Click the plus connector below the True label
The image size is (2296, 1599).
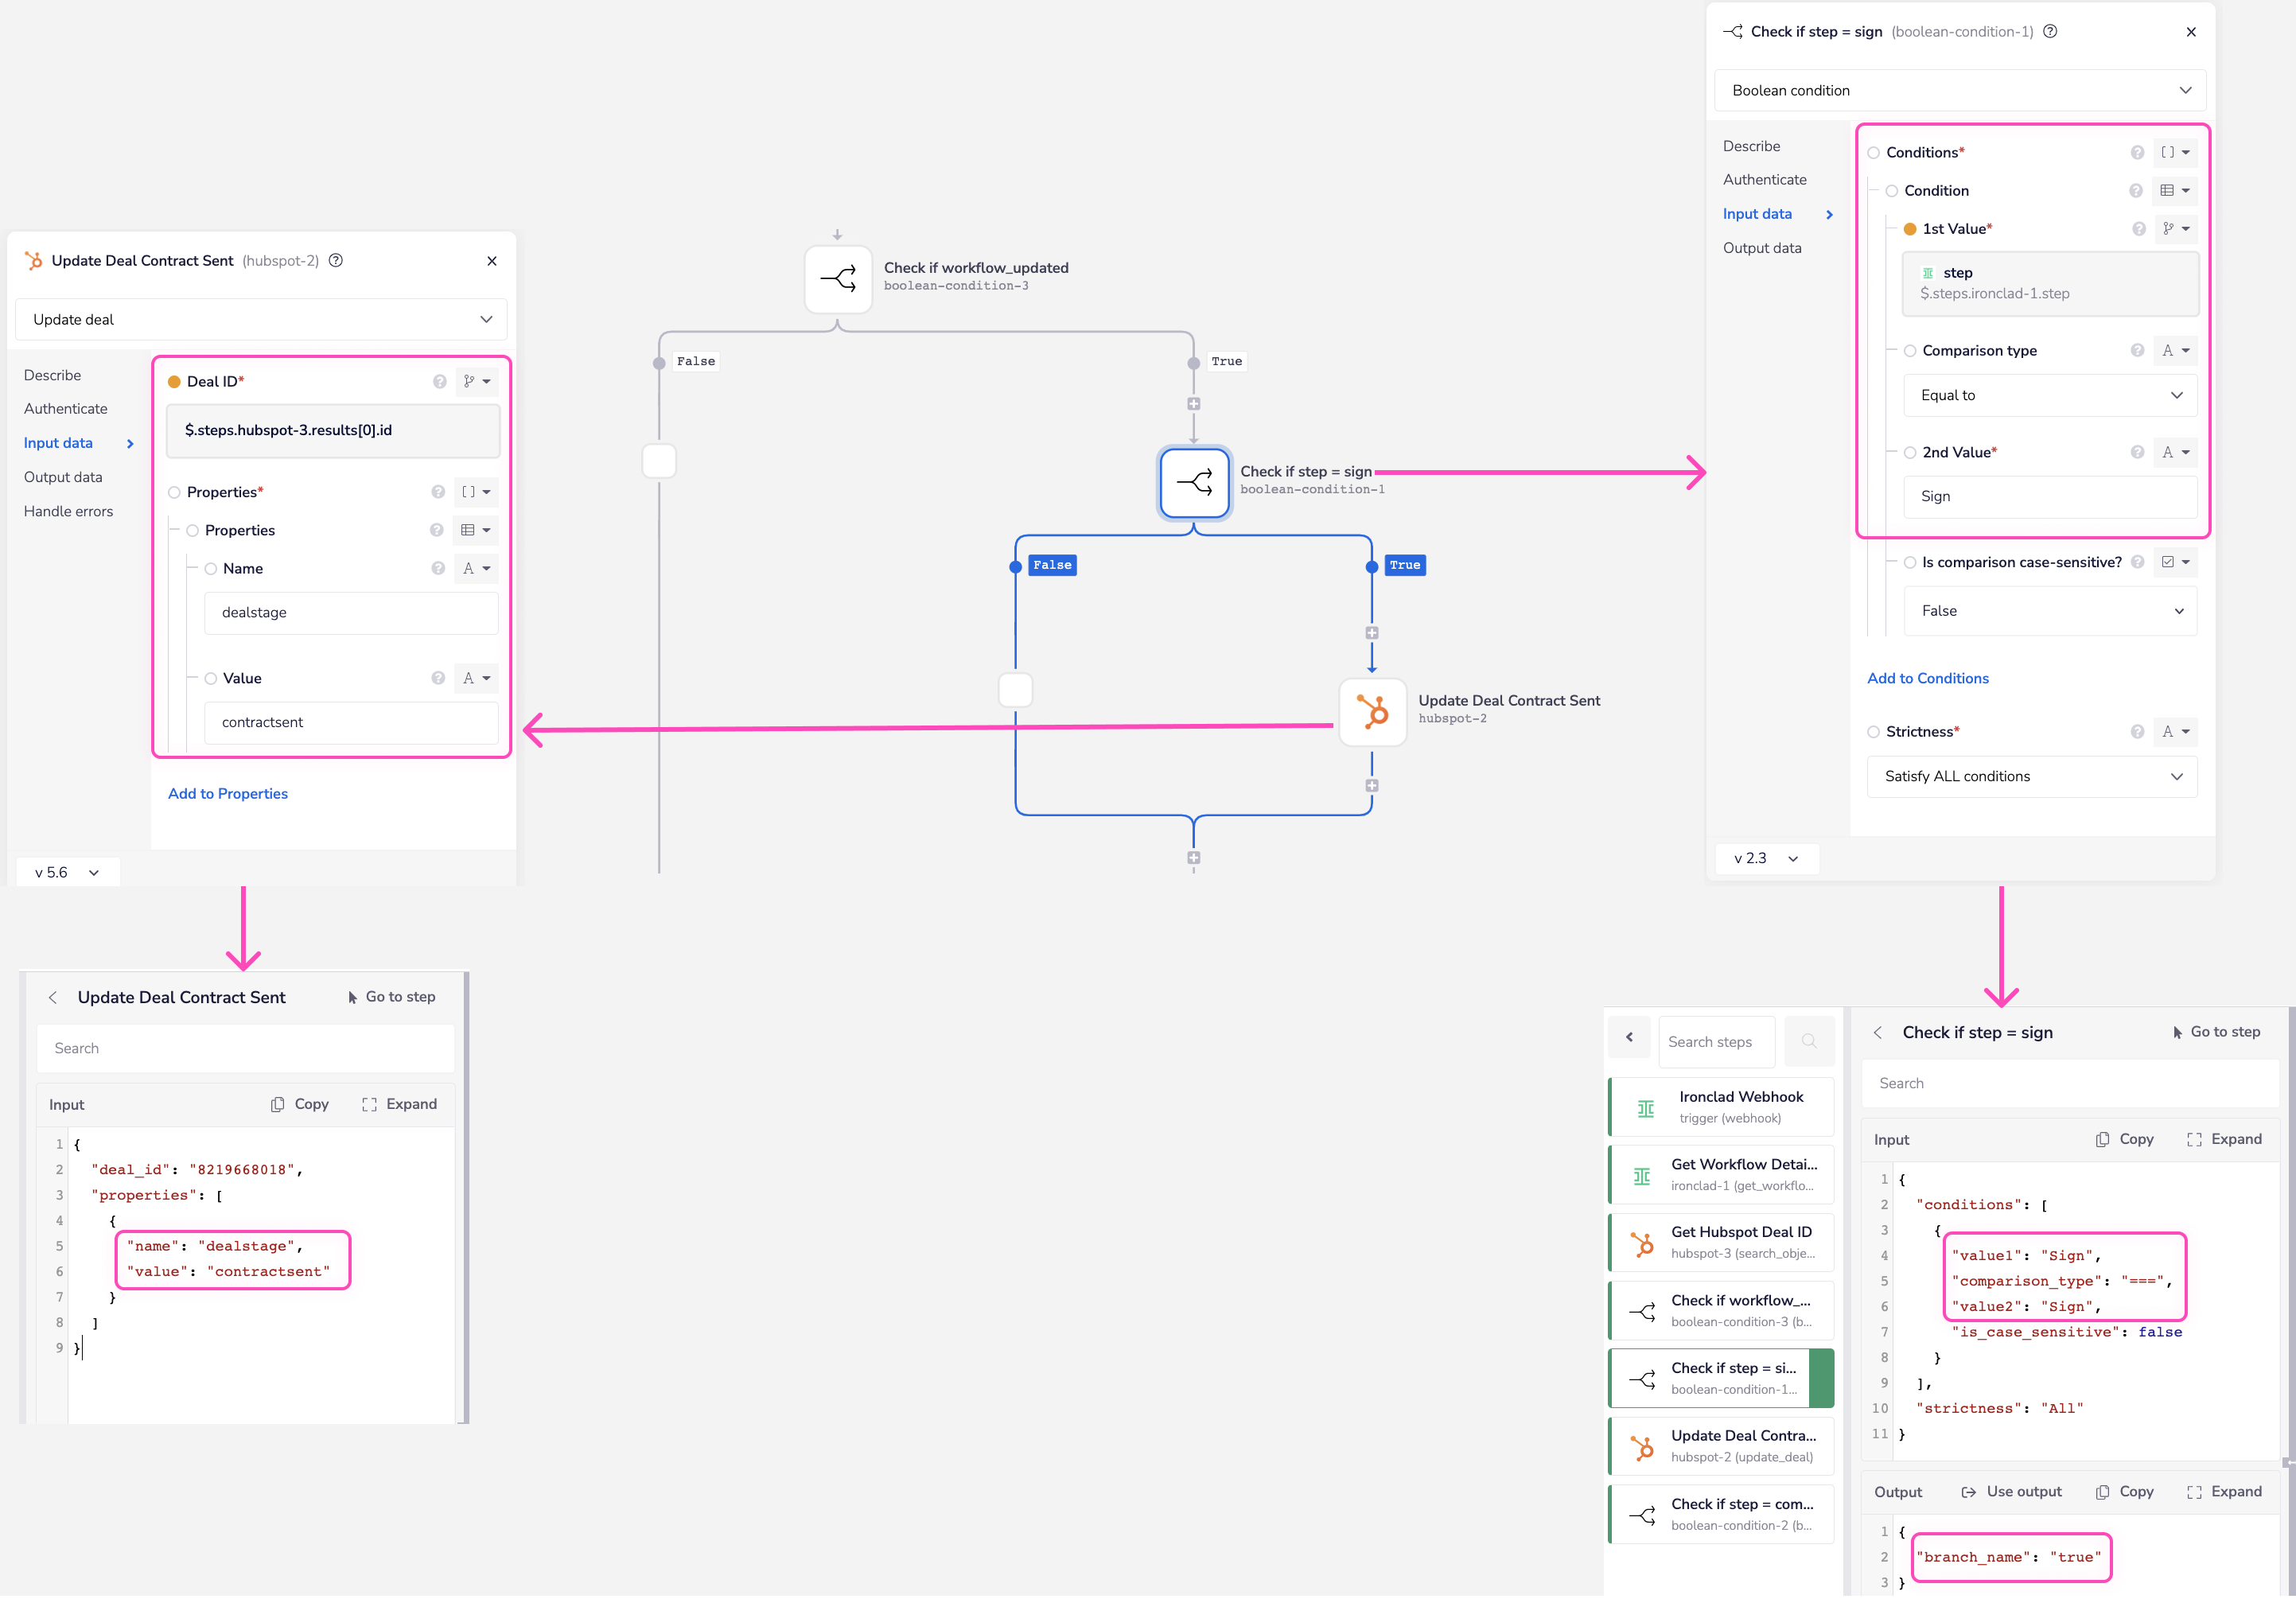click(1193, 404)
